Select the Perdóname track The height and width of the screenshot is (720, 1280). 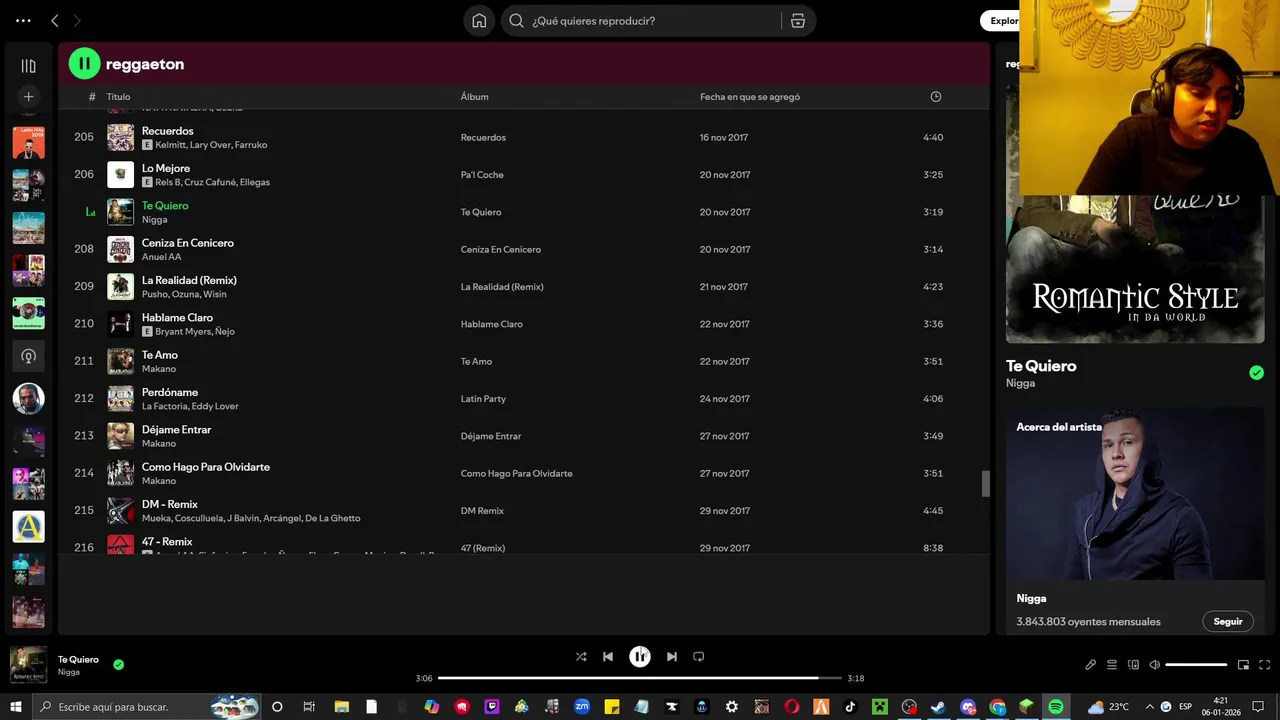523,399
